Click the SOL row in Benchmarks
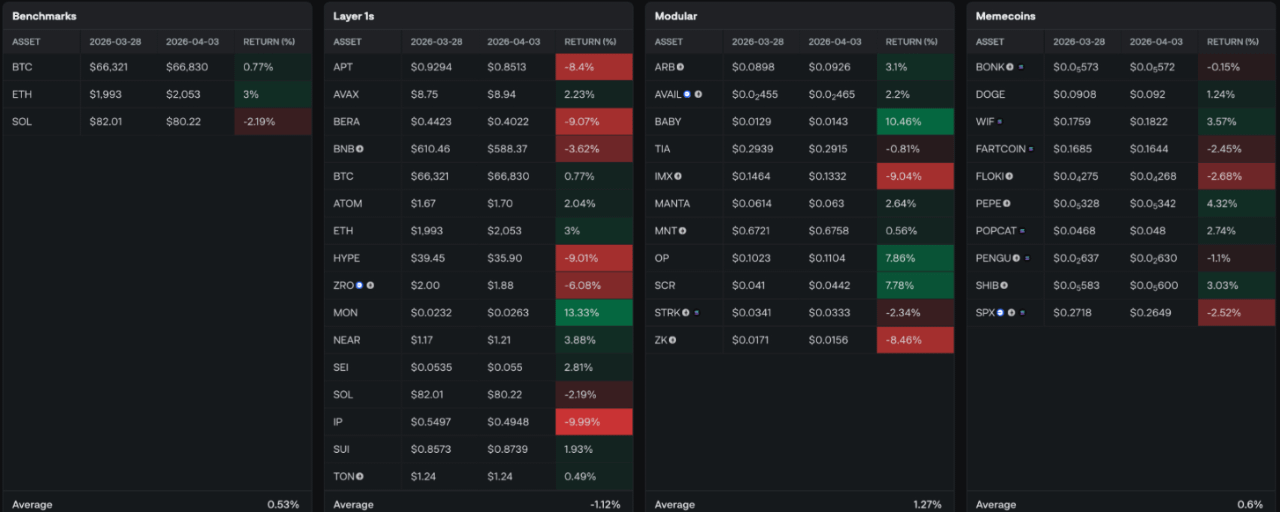The width and height of the screenshot is (1280, 512). (x=157, y=122)
